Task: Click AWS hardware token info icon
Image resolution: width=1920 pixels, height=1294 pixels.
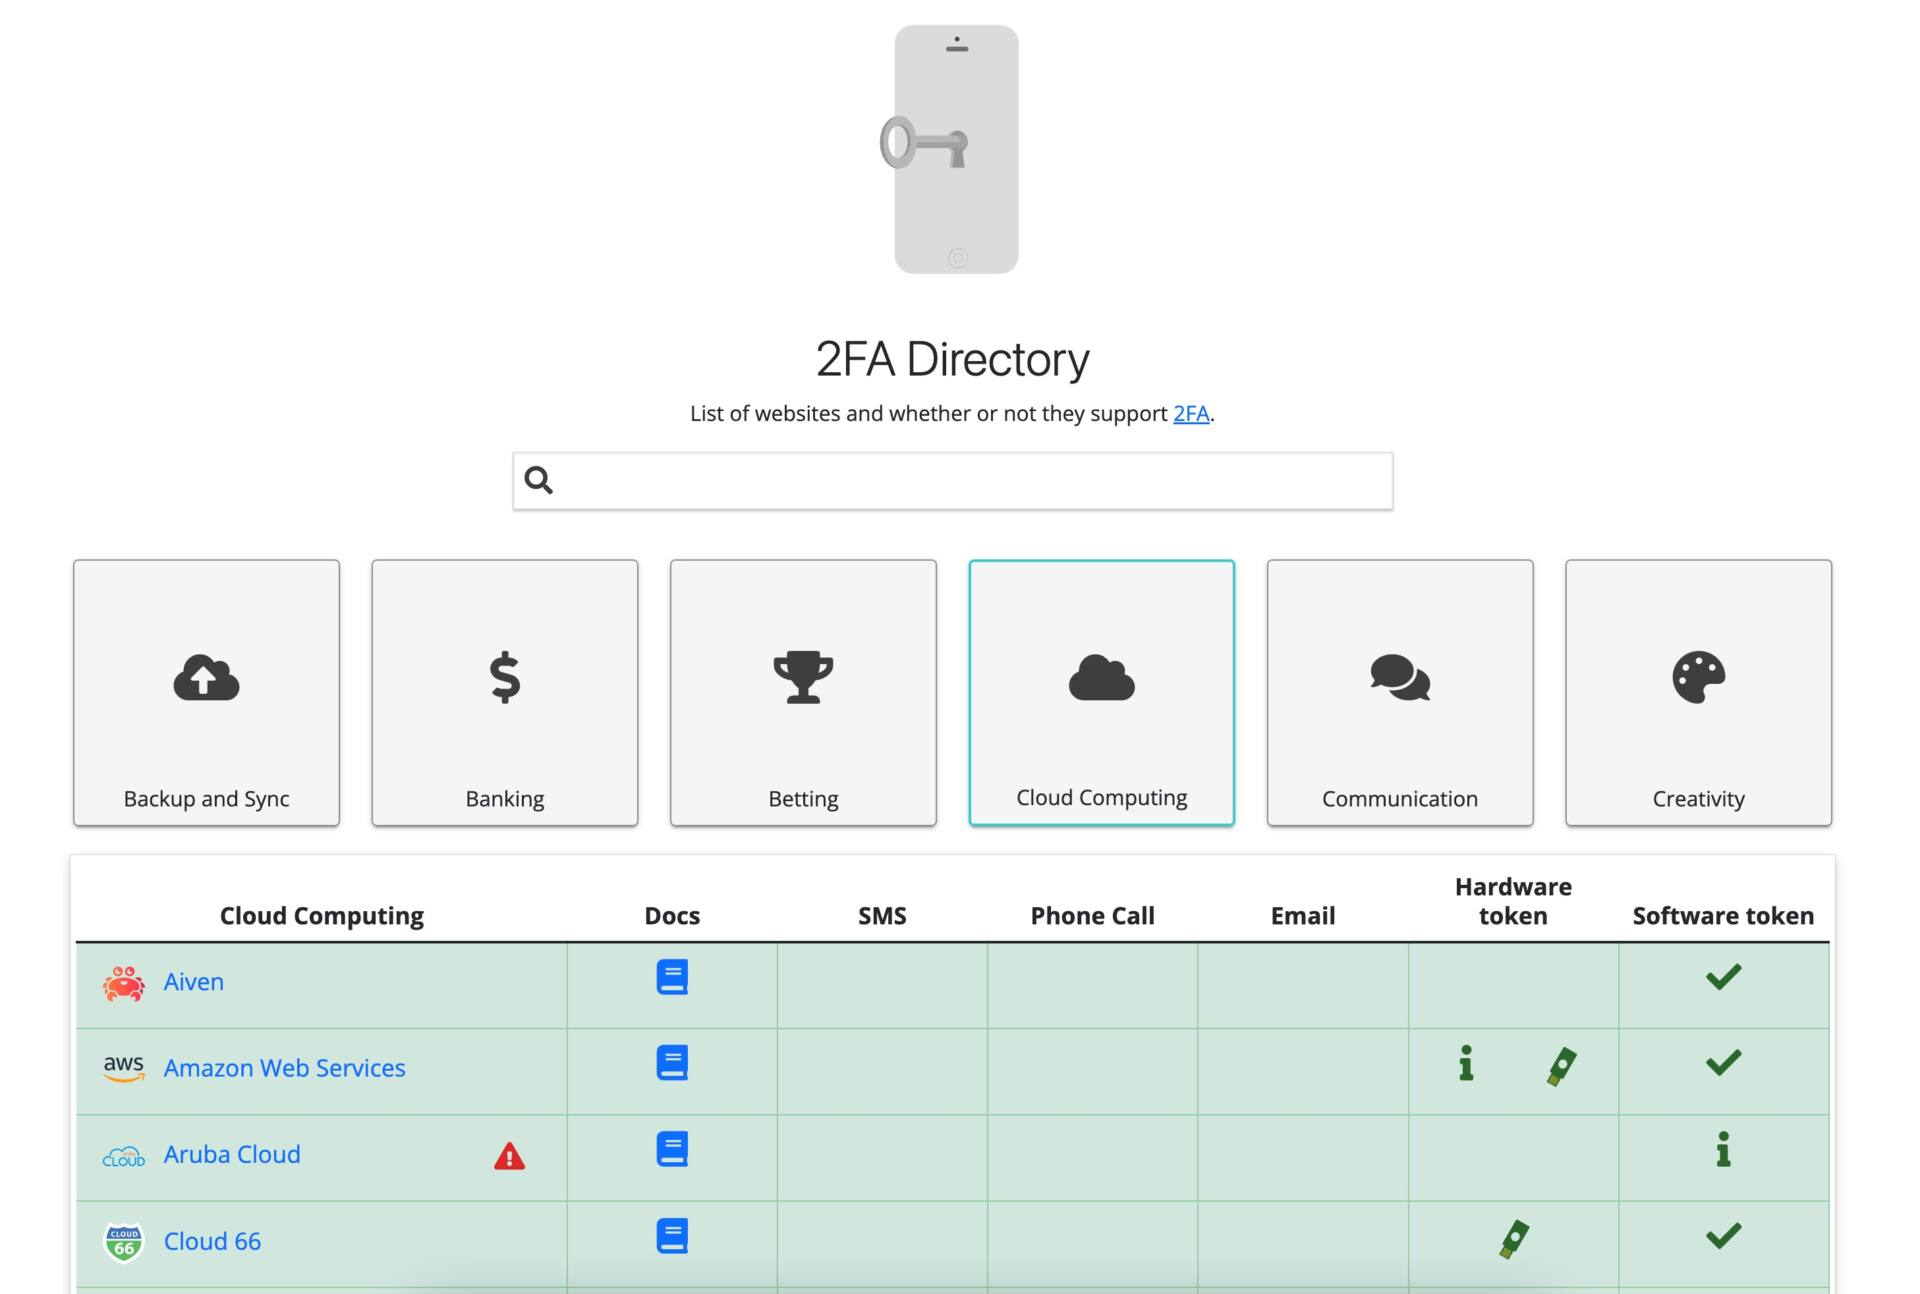Action: pos(1465,1063)
